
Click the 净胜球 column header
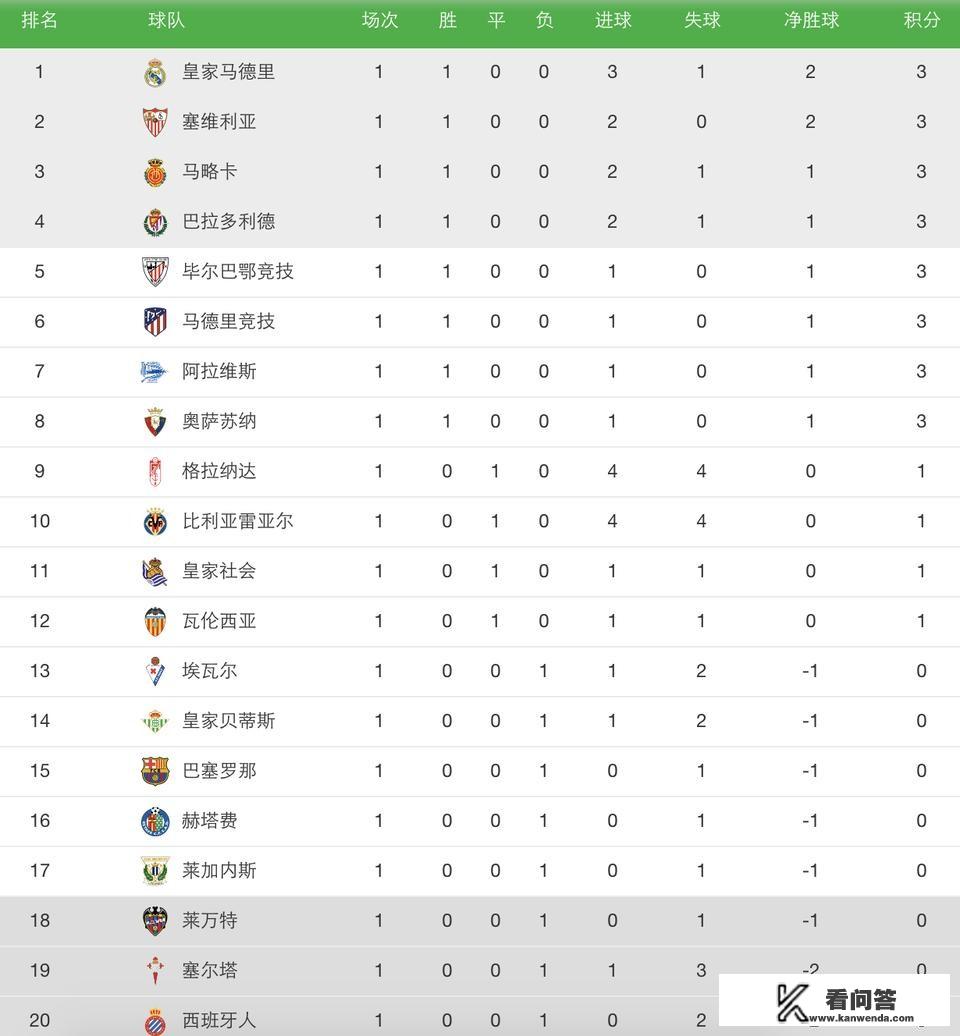click(810, 20)
